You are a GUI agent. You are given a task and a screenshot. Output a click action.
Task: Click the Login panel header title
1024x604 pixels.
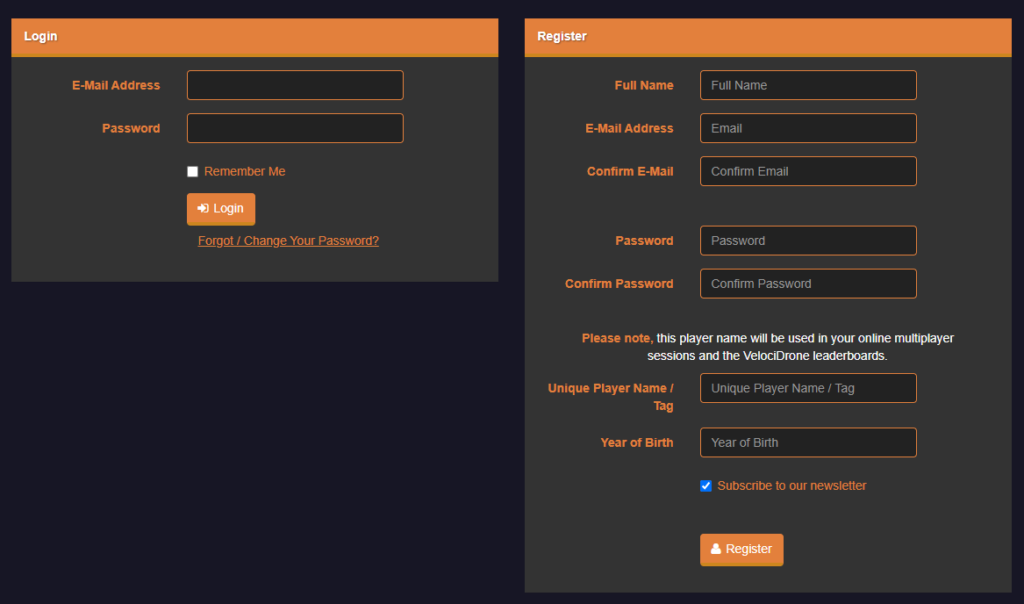40,37
